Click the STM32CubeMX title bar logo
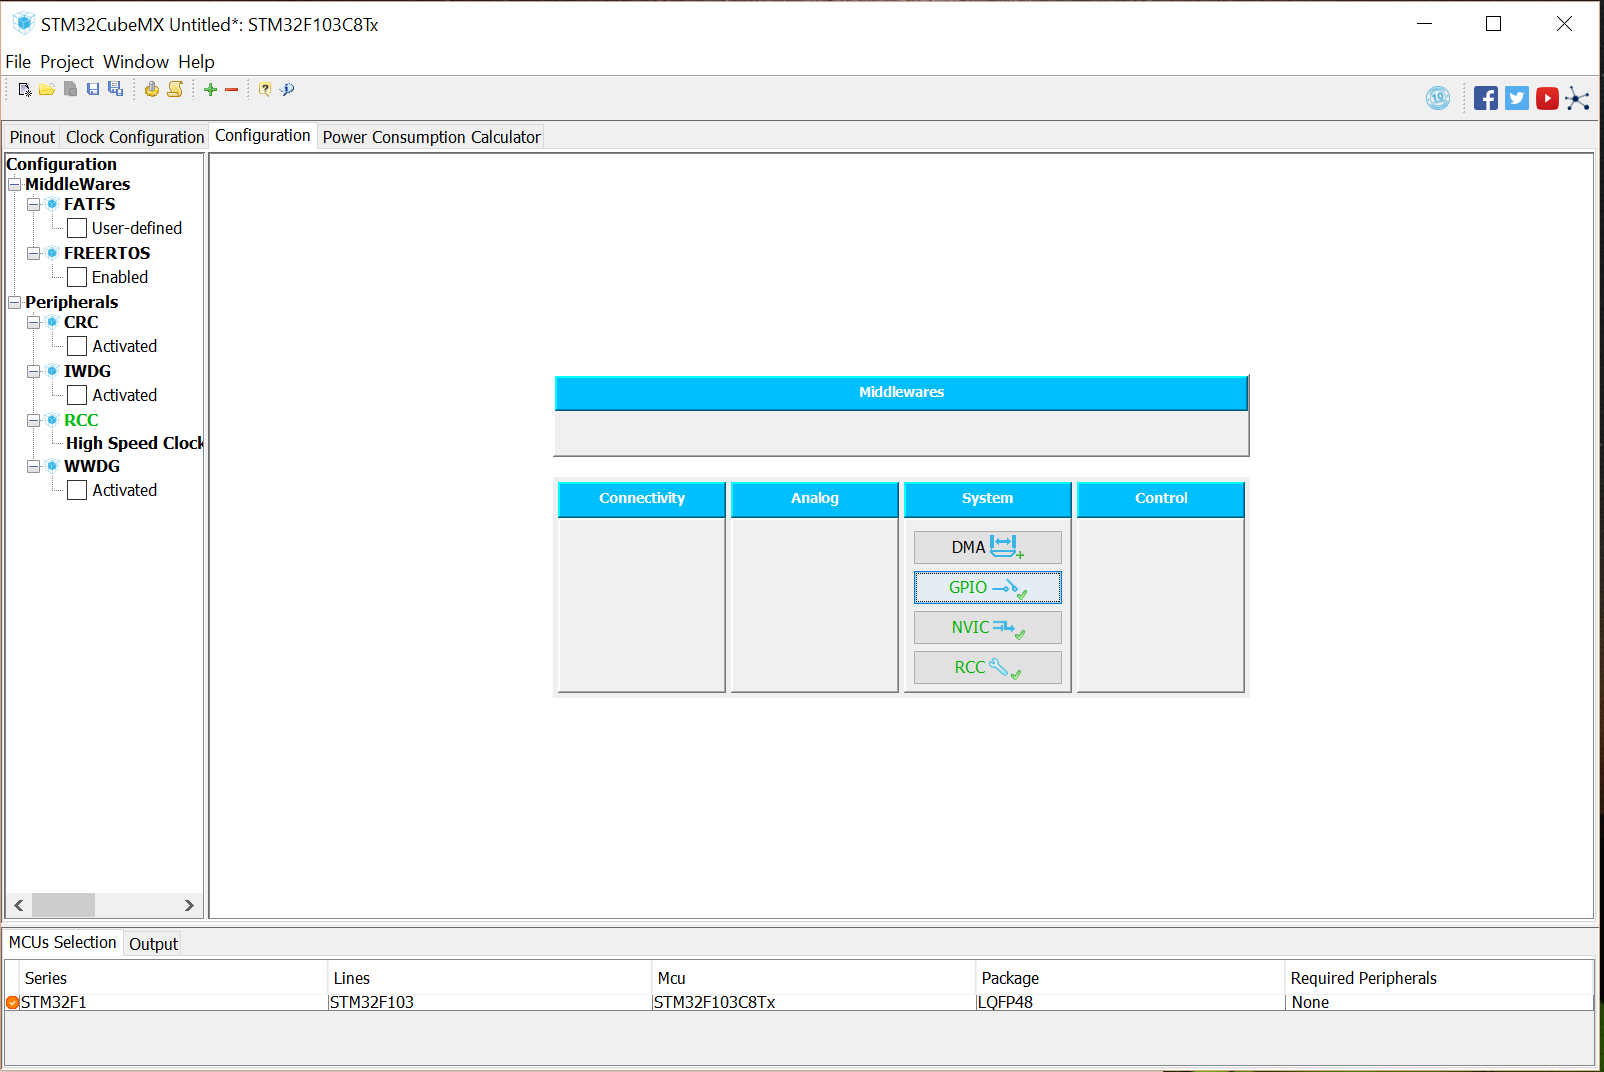This screenshot has height=1072, width=1604. [x=23, y=23]
